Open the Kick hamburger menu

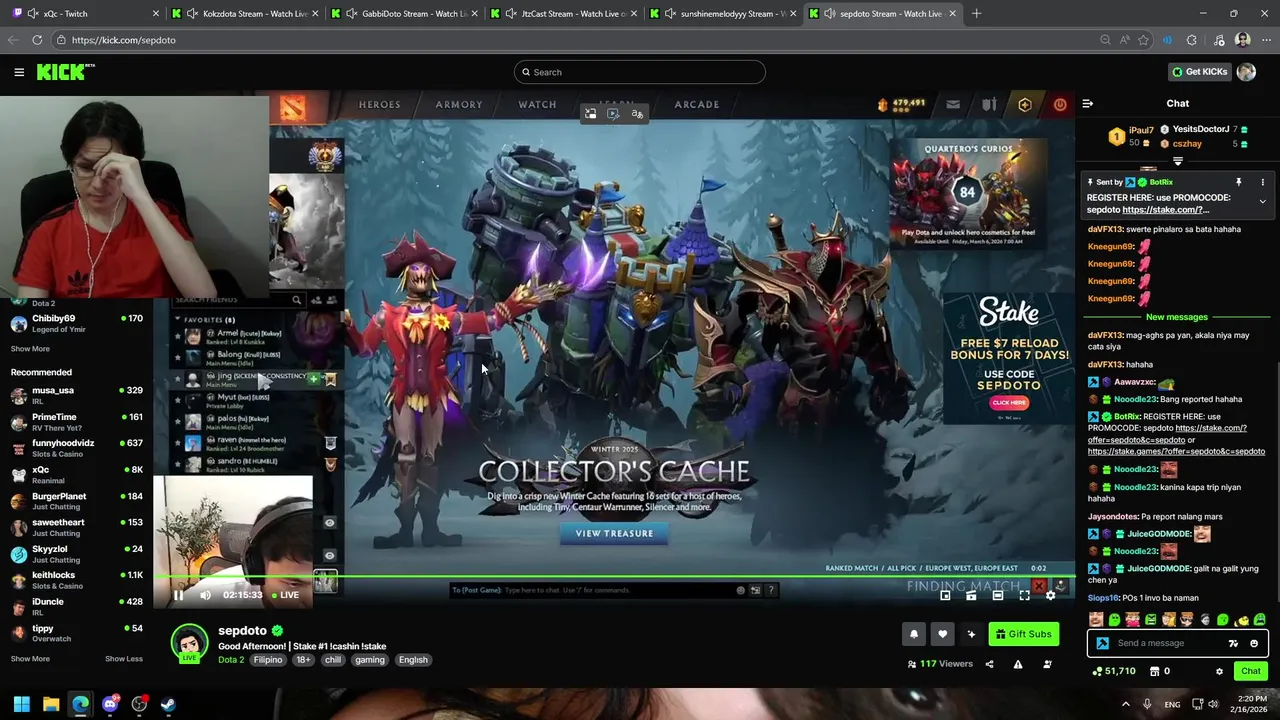point(19,72)
